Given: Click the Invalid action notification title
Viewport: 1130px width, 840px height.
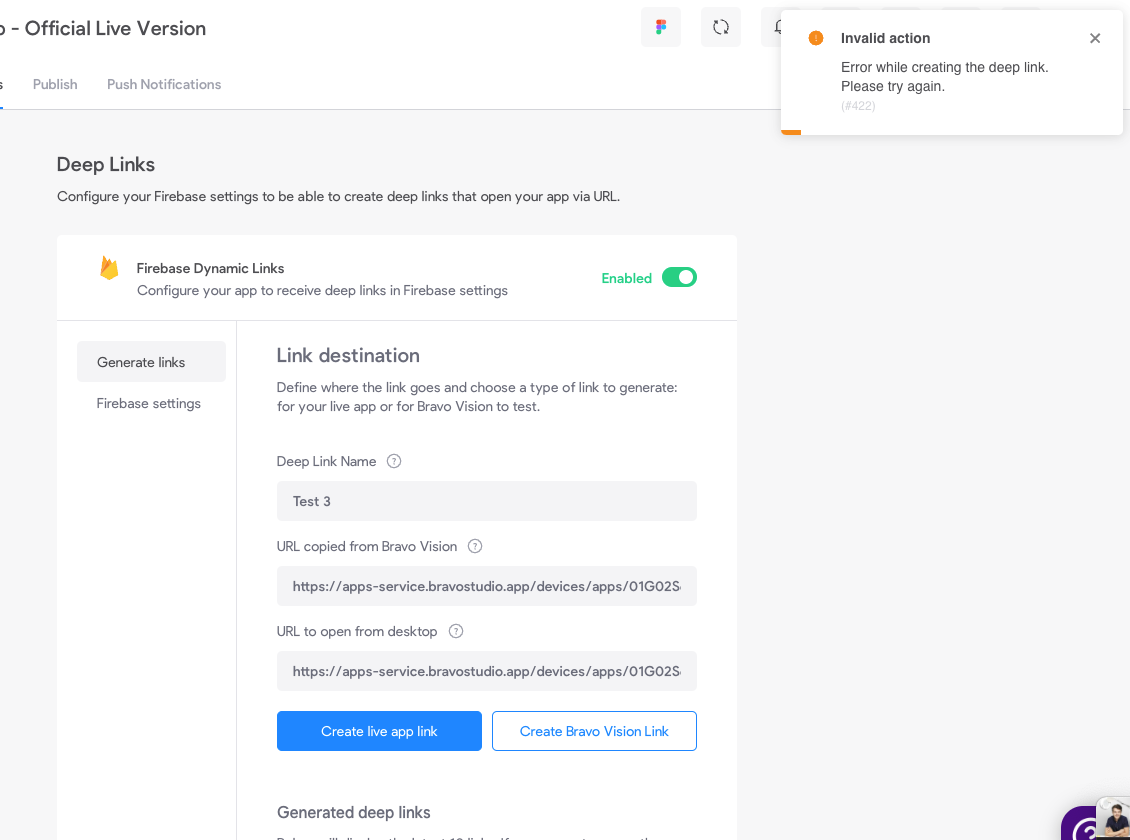Looking at the screenshot, I should (885, 38).
